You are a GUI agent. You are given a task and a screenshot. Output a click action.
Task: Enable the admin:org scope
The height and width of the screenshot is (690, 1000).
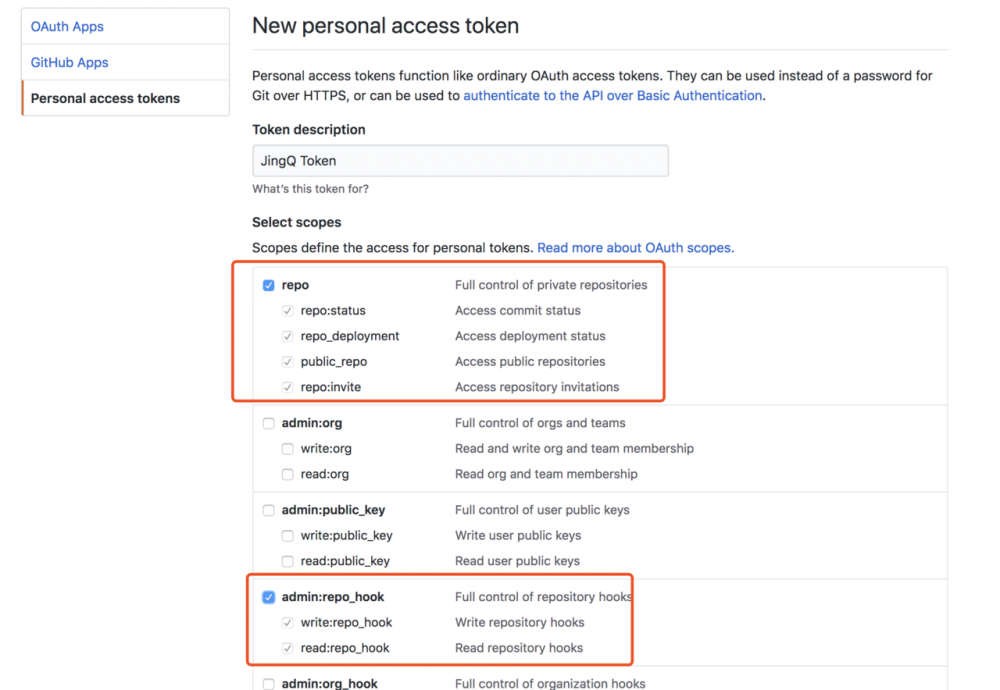(x=268, y=423)
